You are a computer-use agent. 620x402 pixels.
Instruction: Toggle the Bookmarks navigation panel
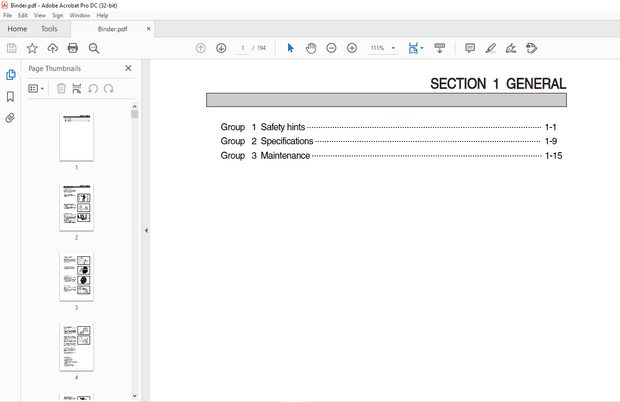pyautogui.click(x=11, y=97)
